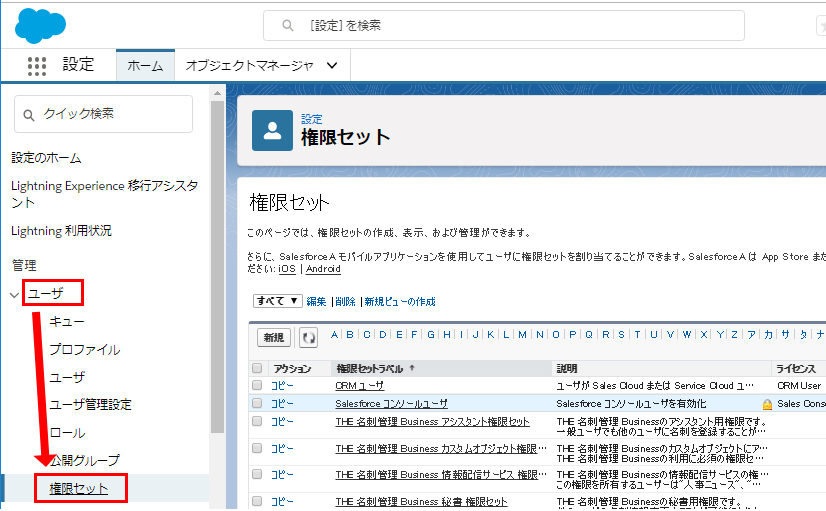Image resolution: width=826 pixels, height=511 pixels.
Task: Click 新規ビューの作成 link
Action: (400, 301)
